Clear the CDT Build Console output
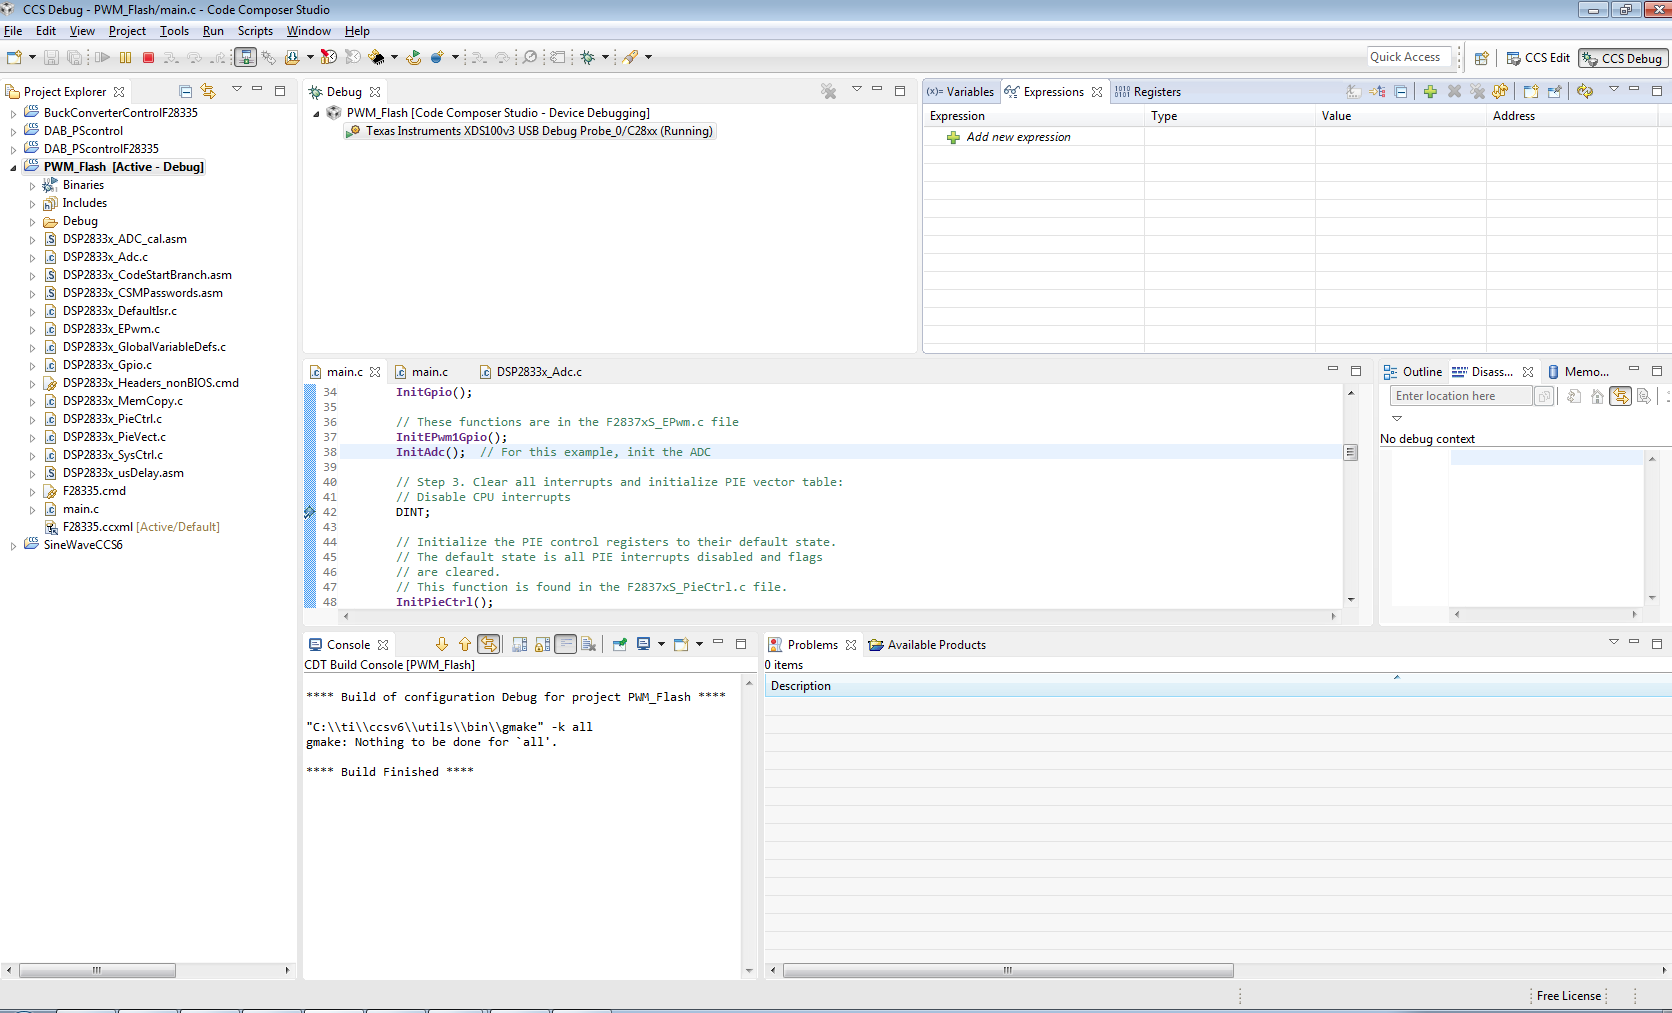This screenshot has width=1672, height=1013. coord(589,645)
